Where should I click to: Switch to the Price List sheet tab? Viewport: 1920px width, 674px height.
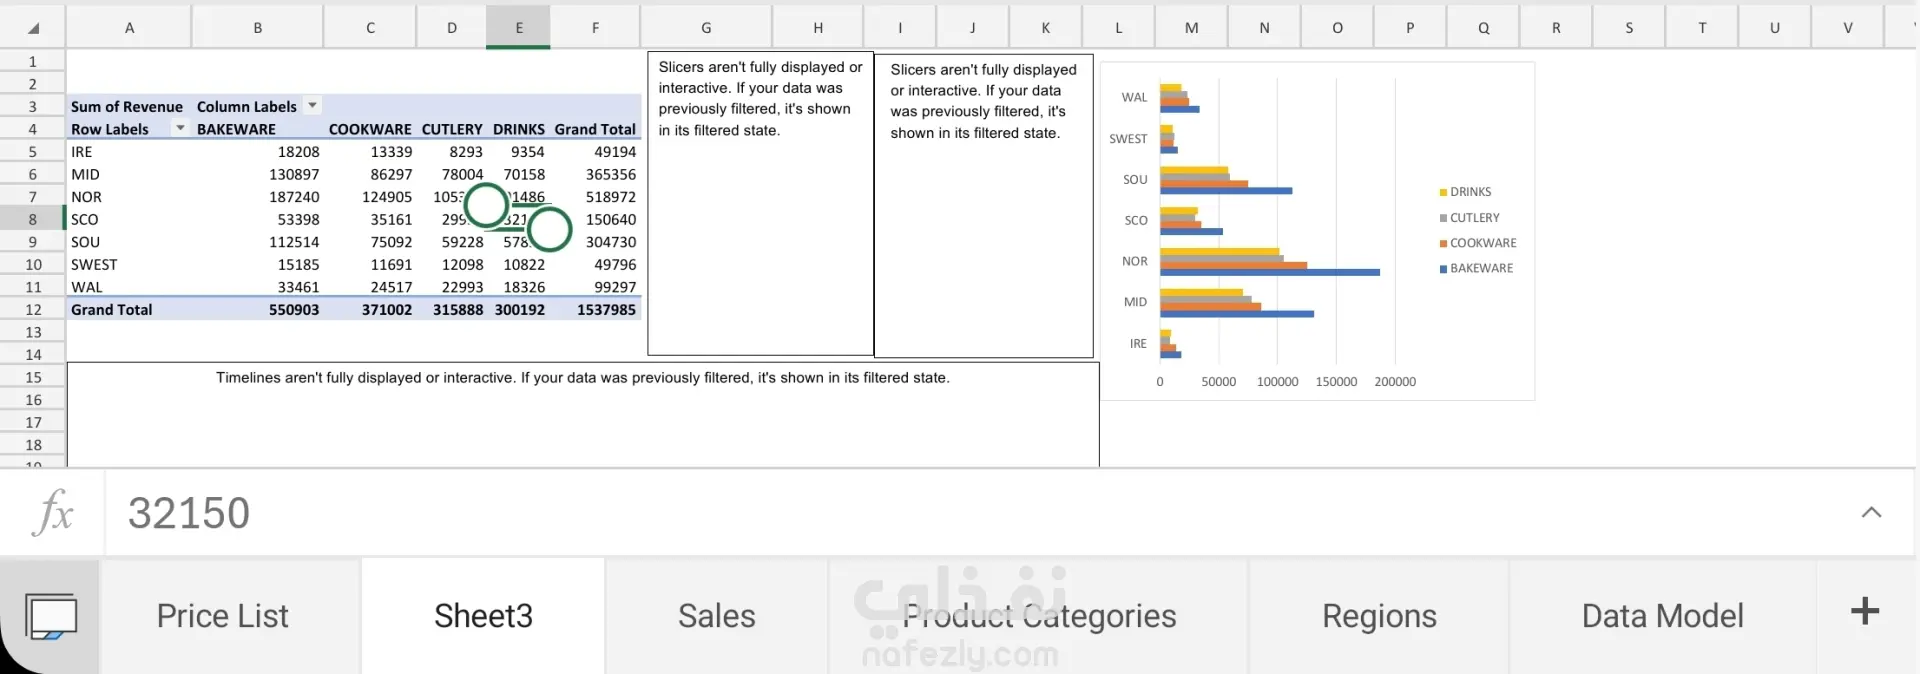point(222,616)
